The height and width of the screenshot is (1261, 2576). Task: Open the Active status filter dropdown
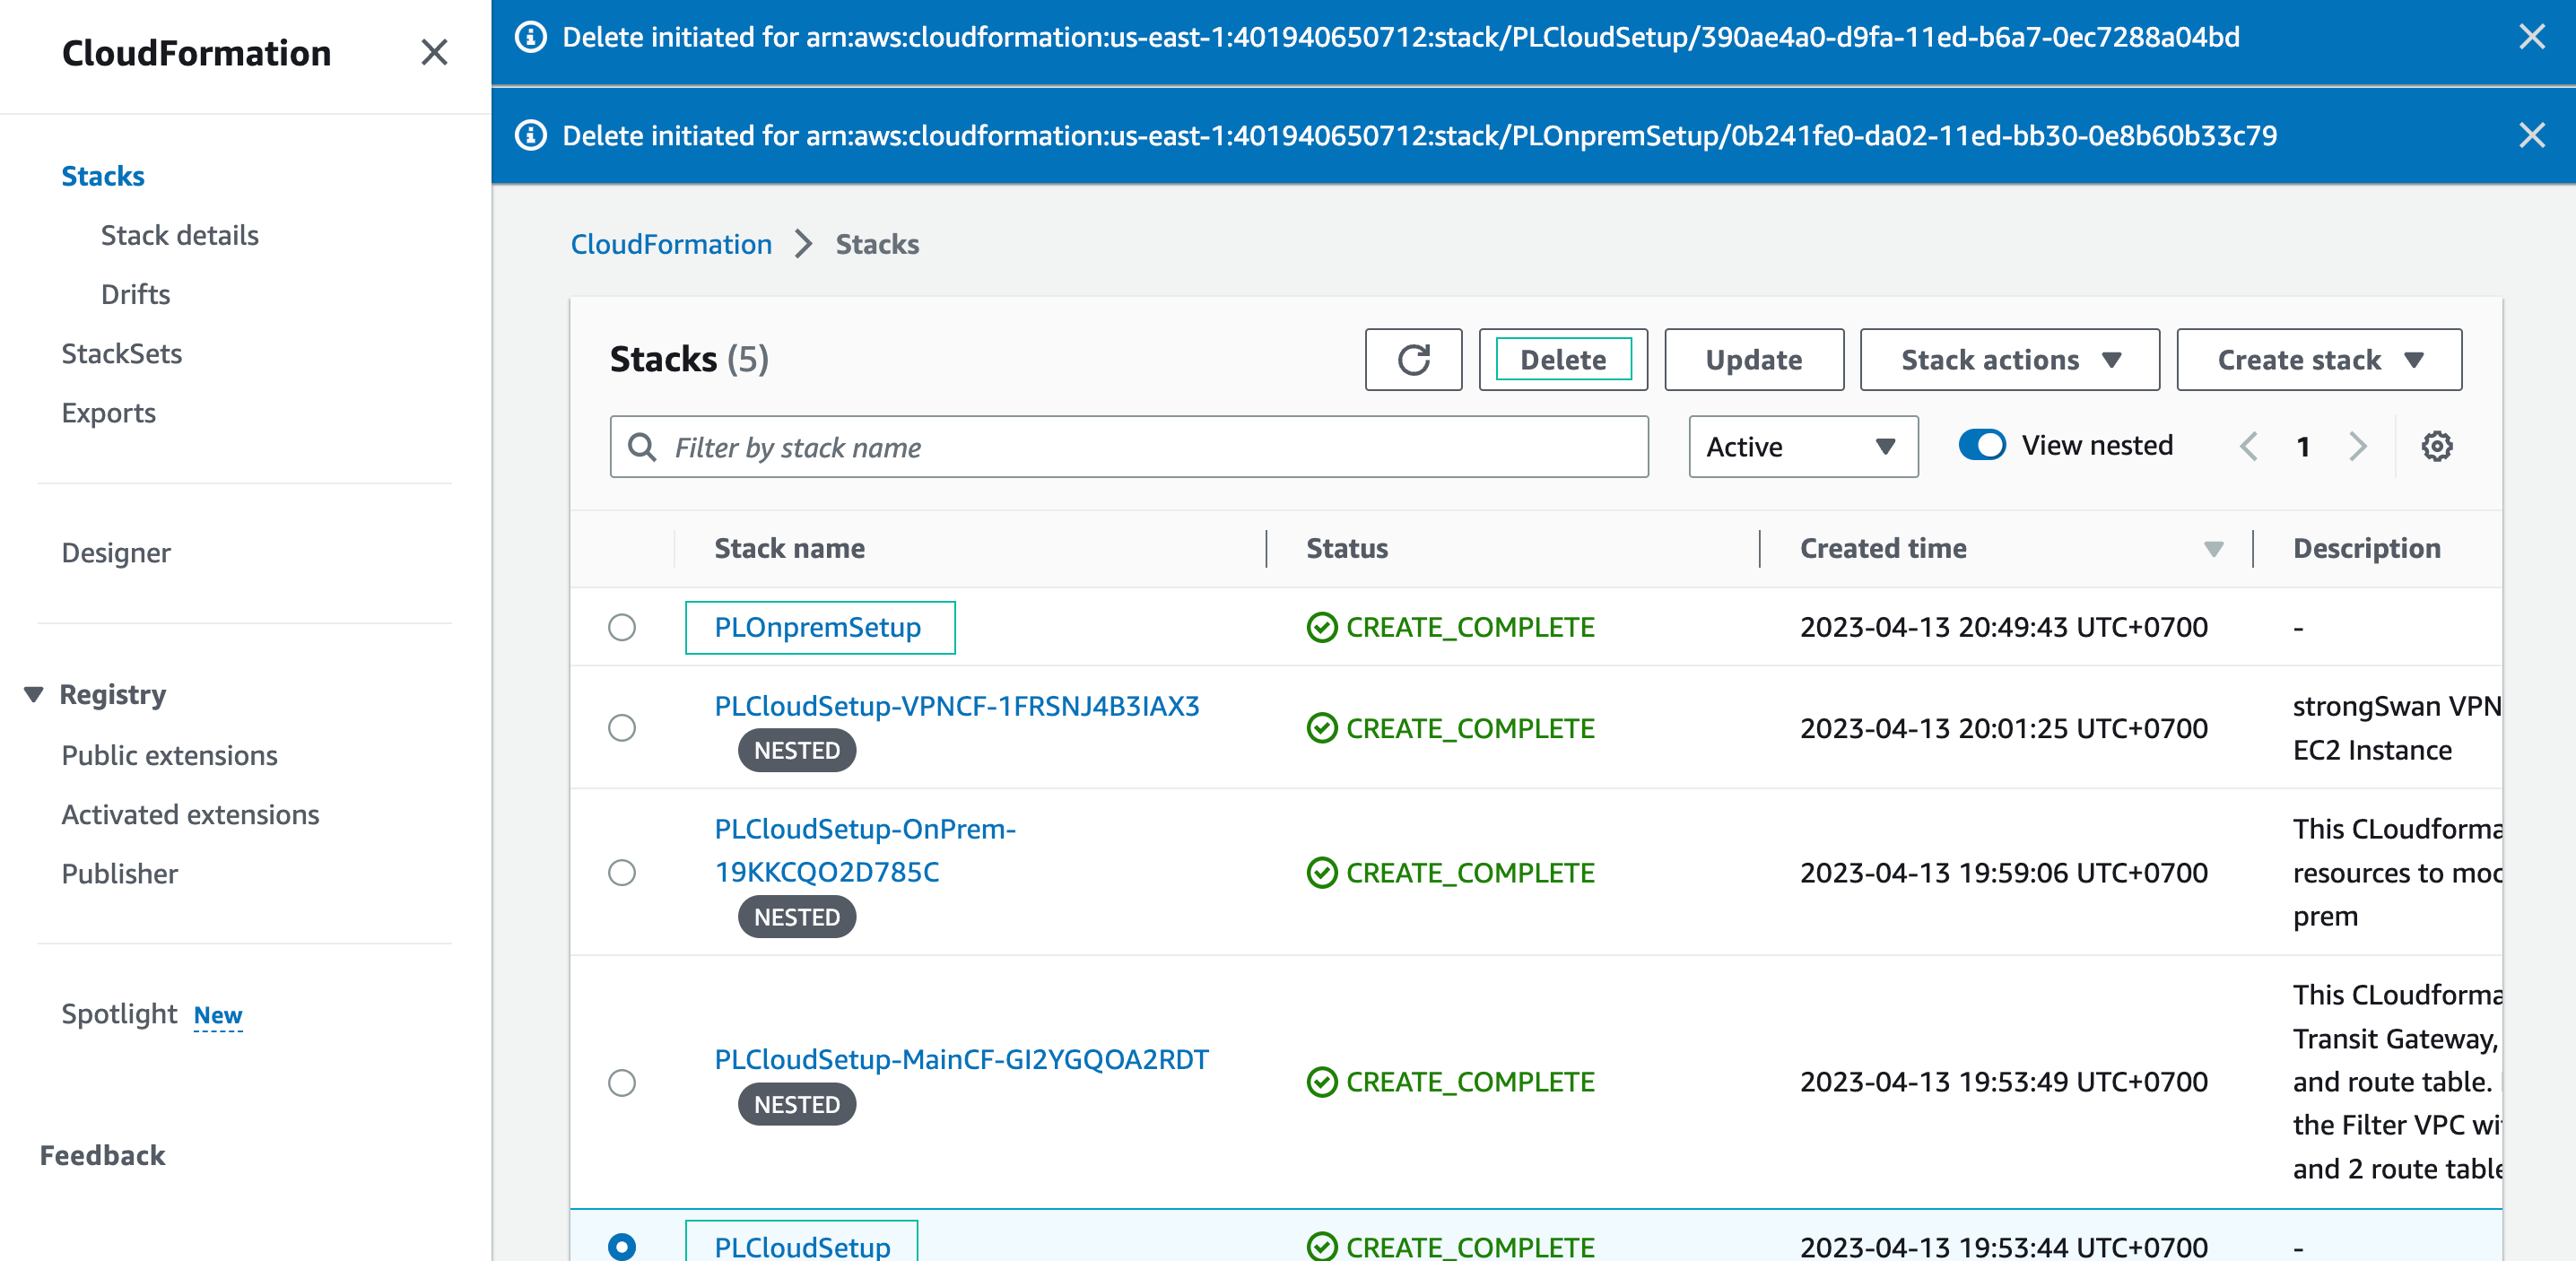click(x=1802, y=447)
